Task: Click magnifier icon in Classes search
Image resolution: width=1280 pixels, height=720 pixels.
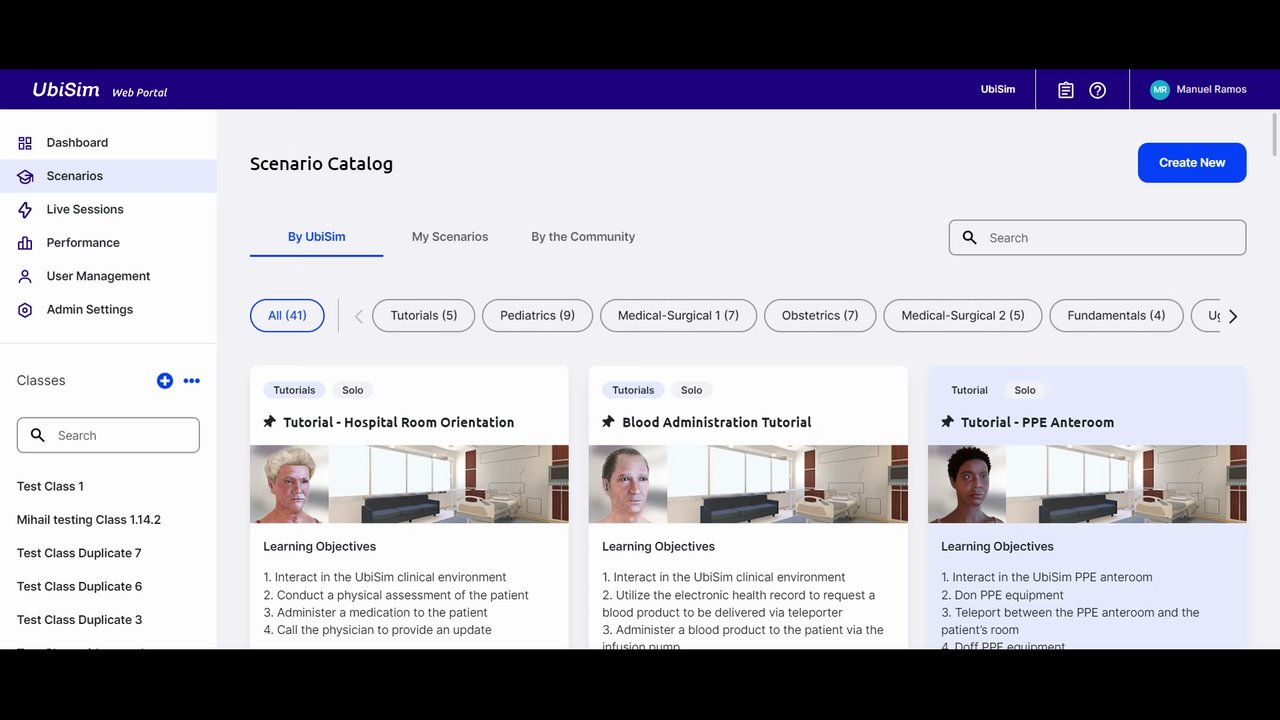Action: point(38,435)
